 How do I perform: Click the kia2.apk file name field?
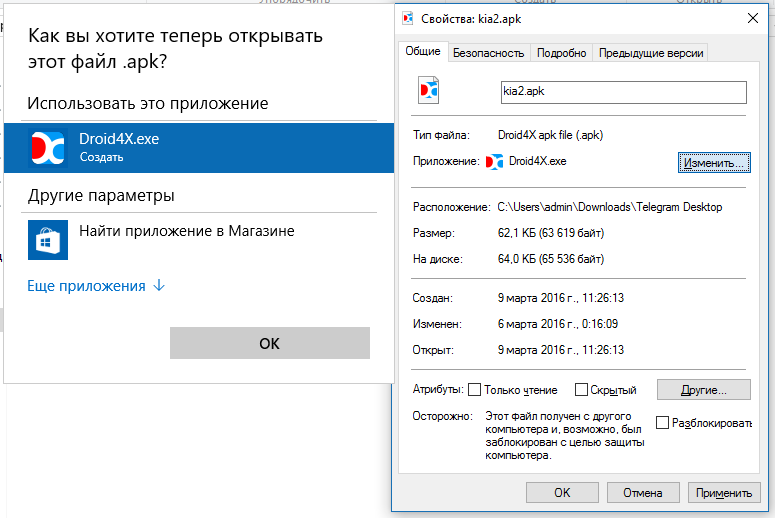624,92
